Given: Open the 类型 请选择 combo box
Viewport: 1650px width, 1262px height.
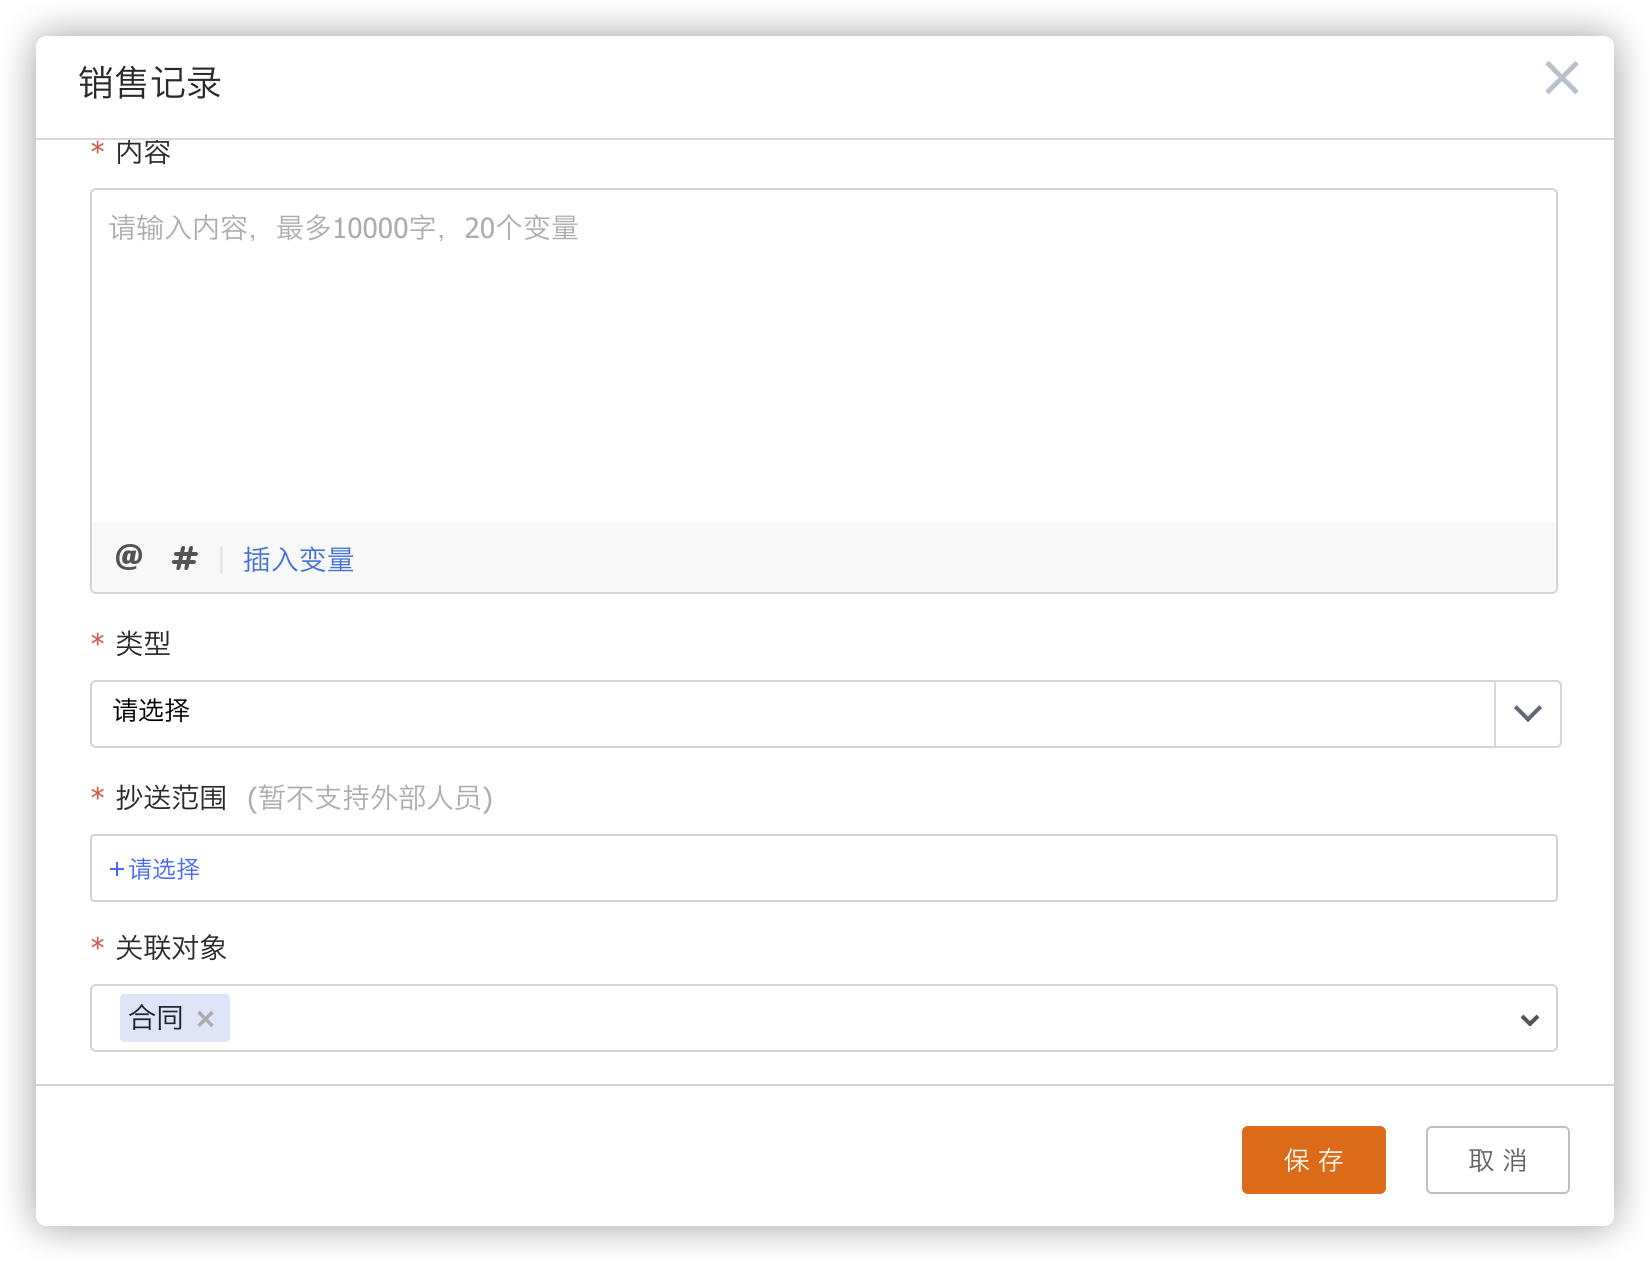Looking at the screenshot, I should click(x=792, y=714).
